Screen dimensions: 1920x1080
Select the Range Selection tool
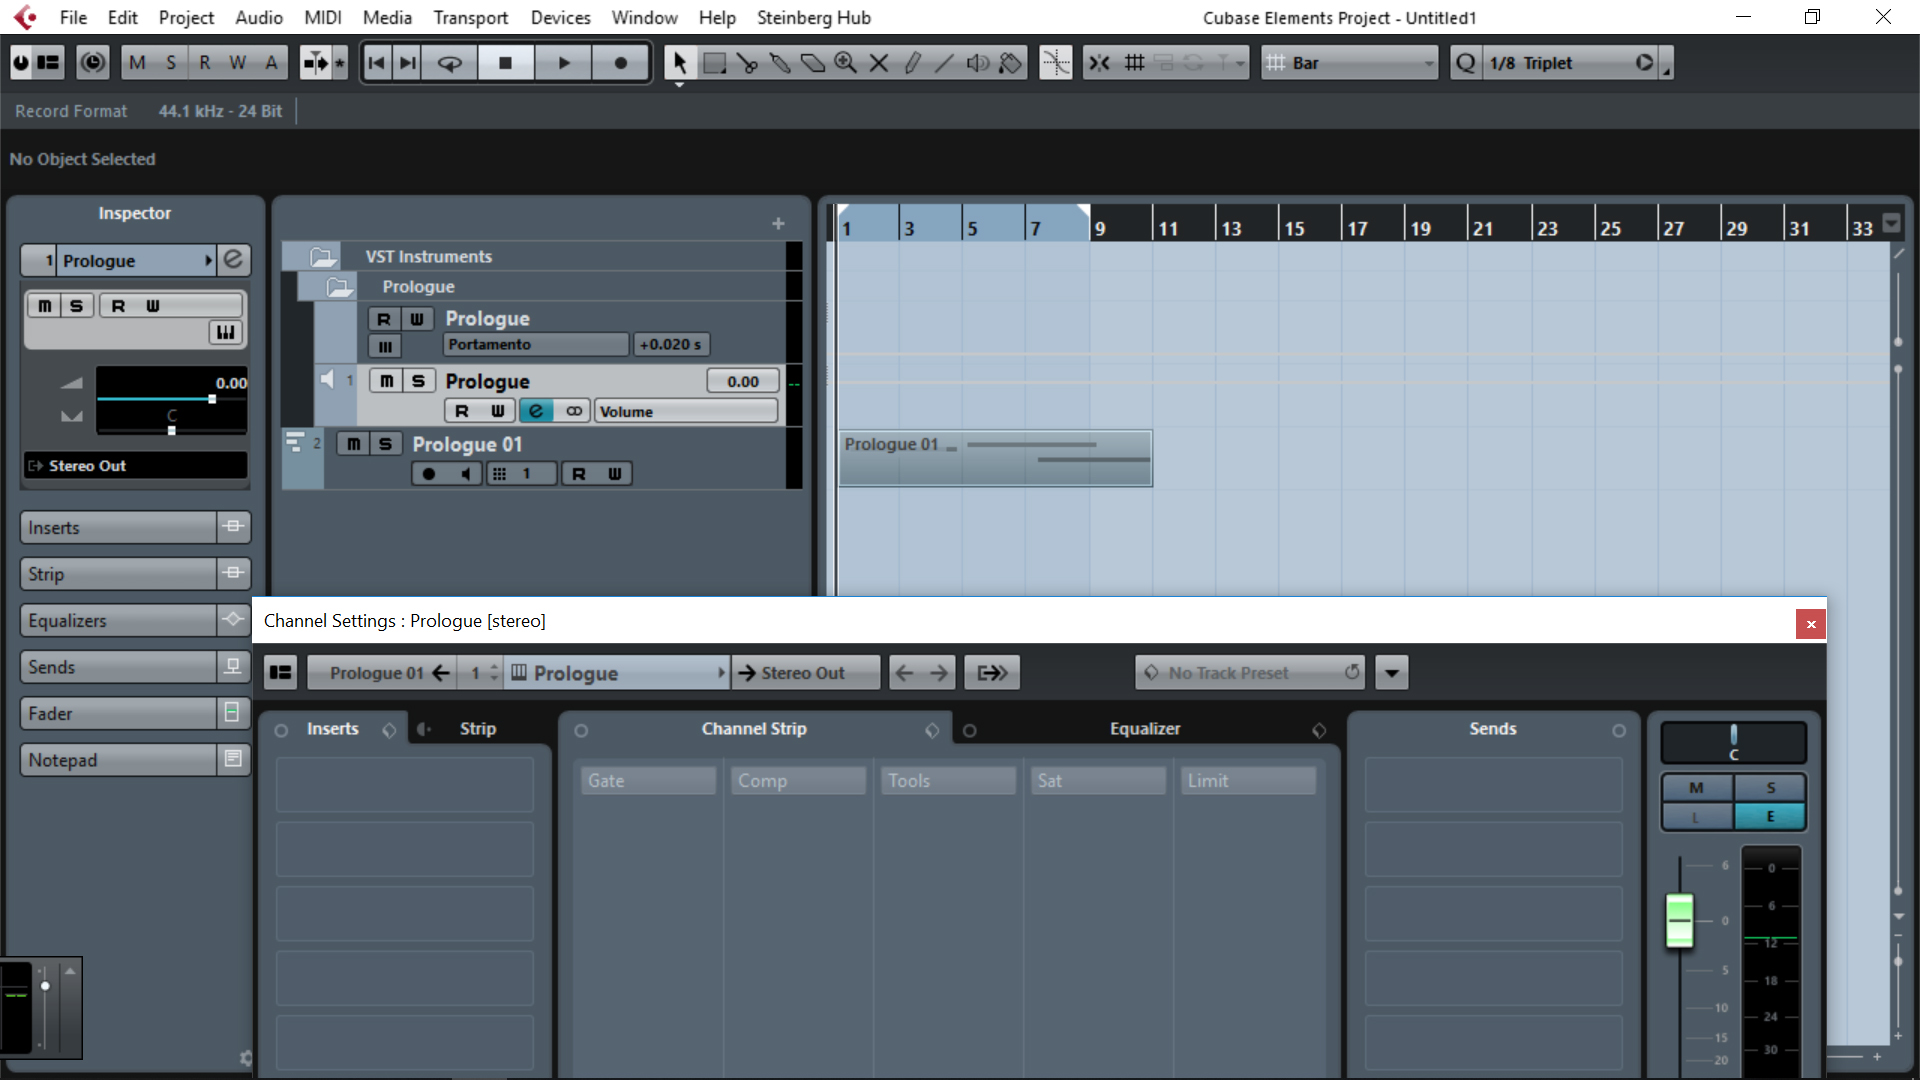pyautogui.click(x=714, y=63)
